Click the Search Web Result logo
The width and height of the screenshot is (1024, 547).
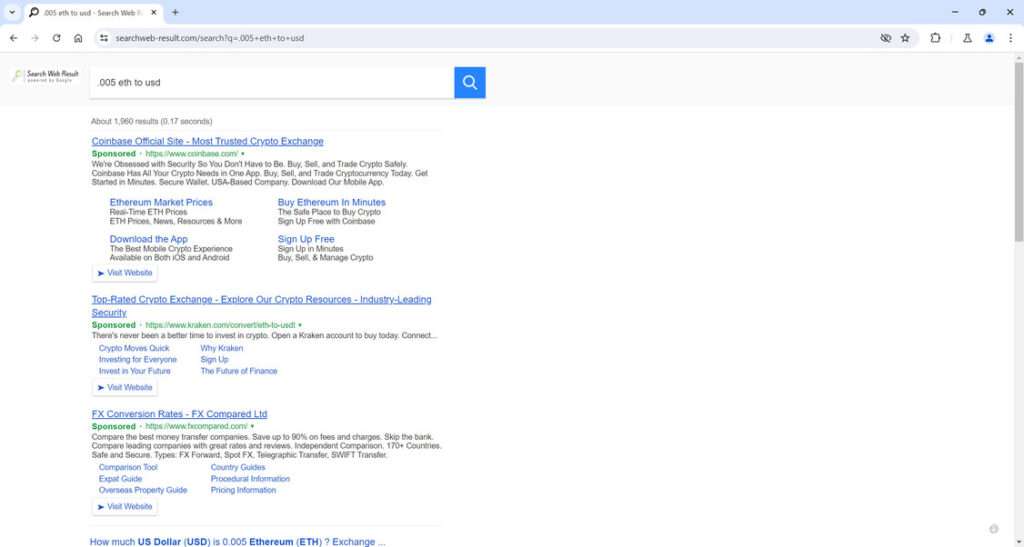(45, 76)
